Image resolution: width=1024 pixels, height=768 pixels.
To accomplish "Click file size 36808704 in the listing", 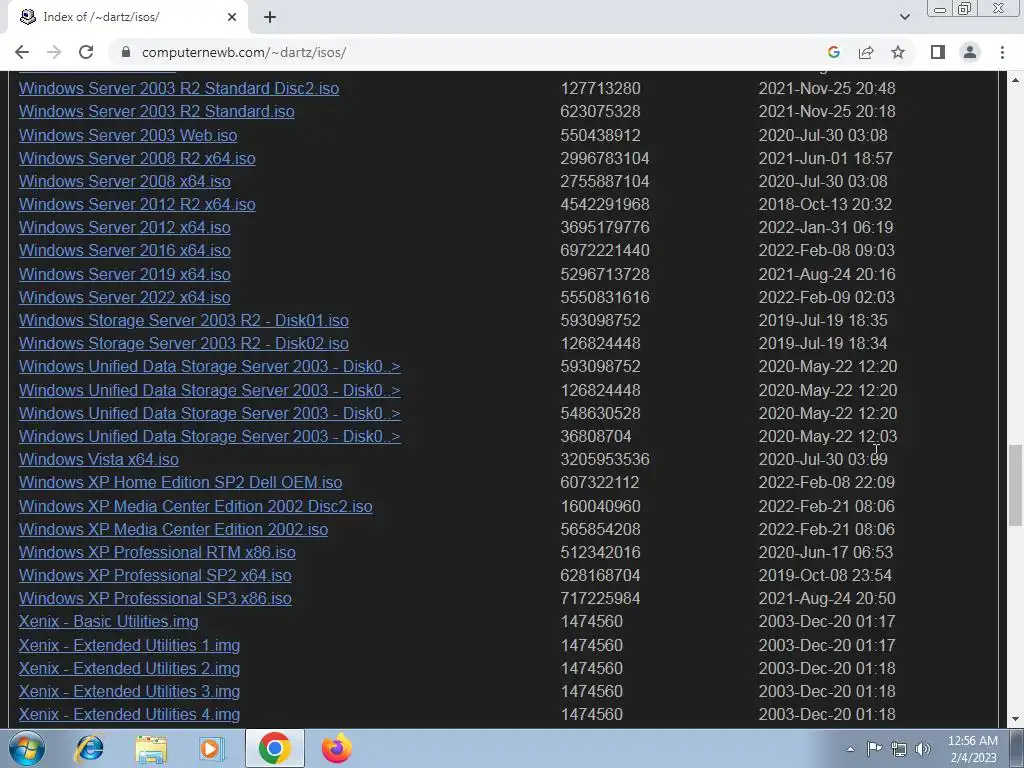I will [596, 436].
